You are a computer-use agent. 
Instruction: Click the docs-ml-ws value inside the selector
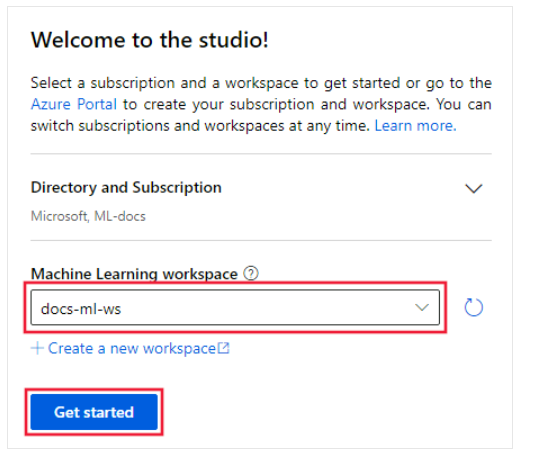click(81, 309)
